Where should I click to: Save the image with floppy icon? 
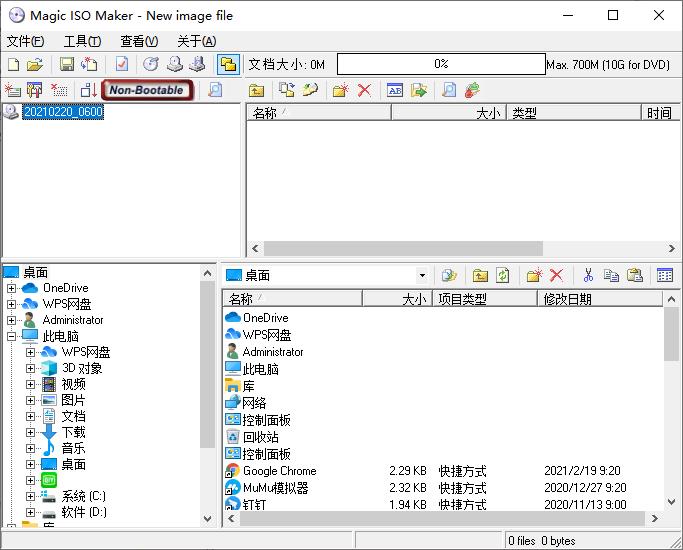click(67, 64)
